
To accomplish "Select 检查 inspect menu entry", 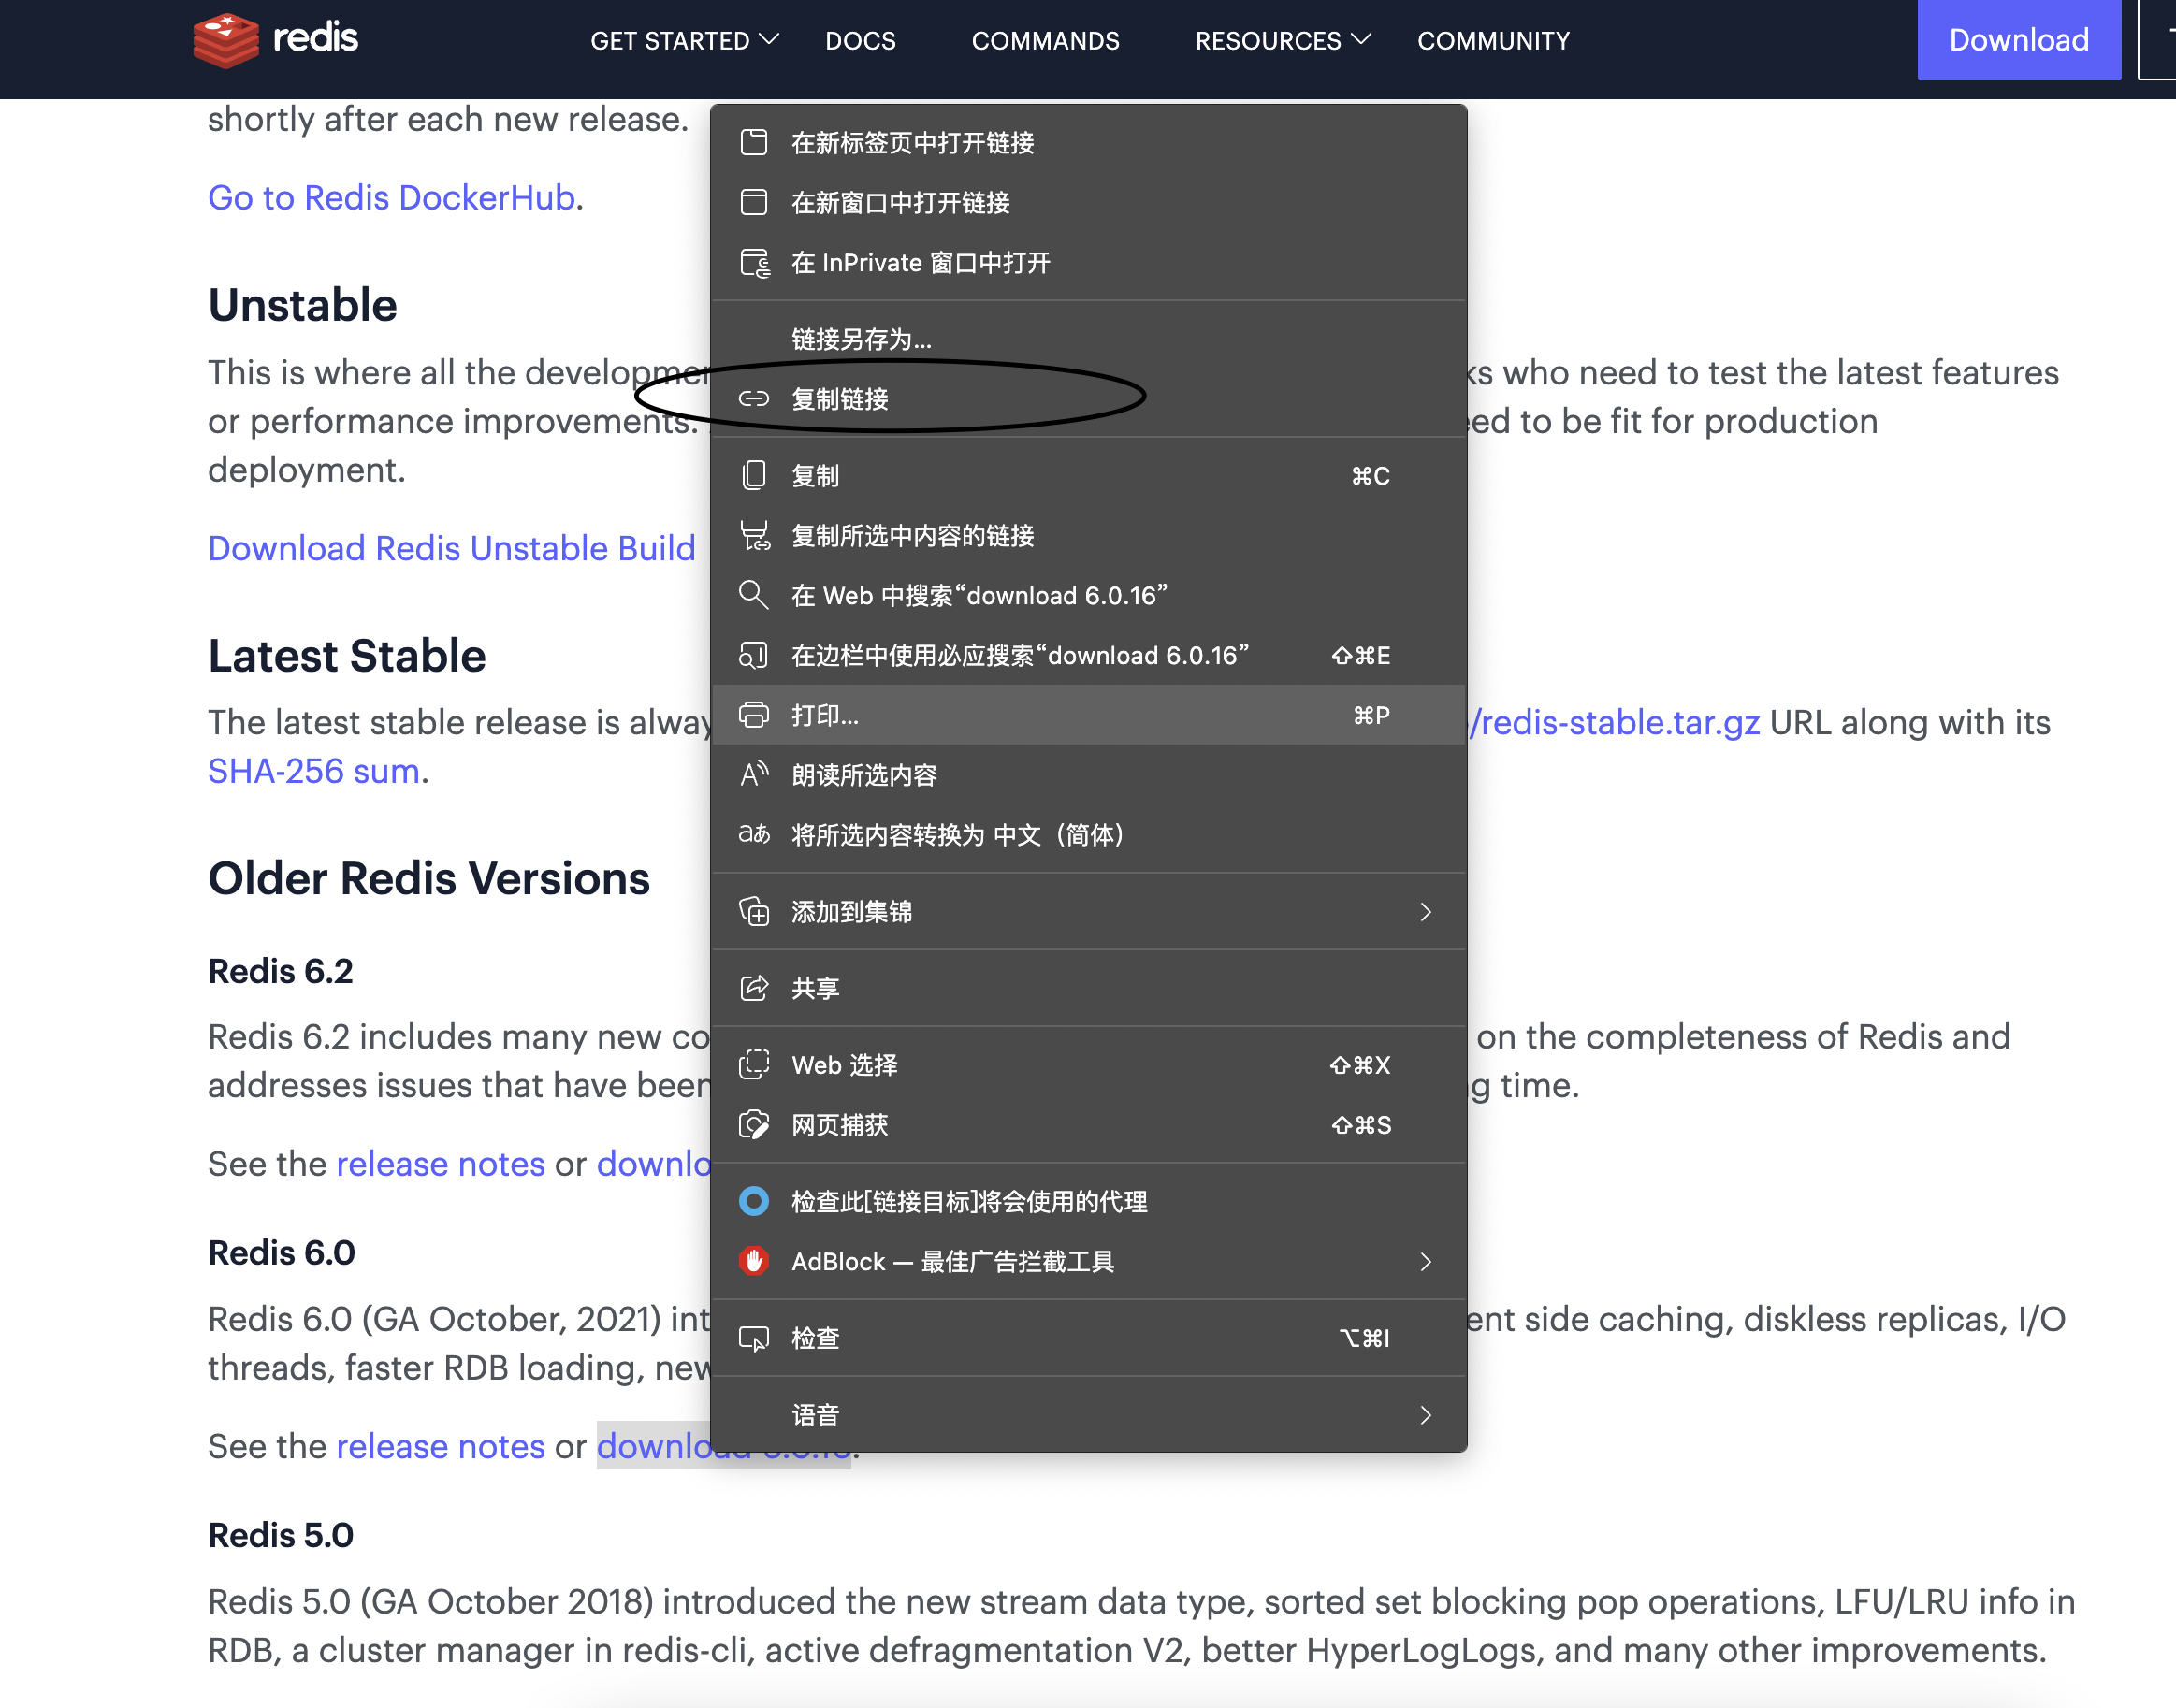I will pyautogui.click(x=815, y=1338).
